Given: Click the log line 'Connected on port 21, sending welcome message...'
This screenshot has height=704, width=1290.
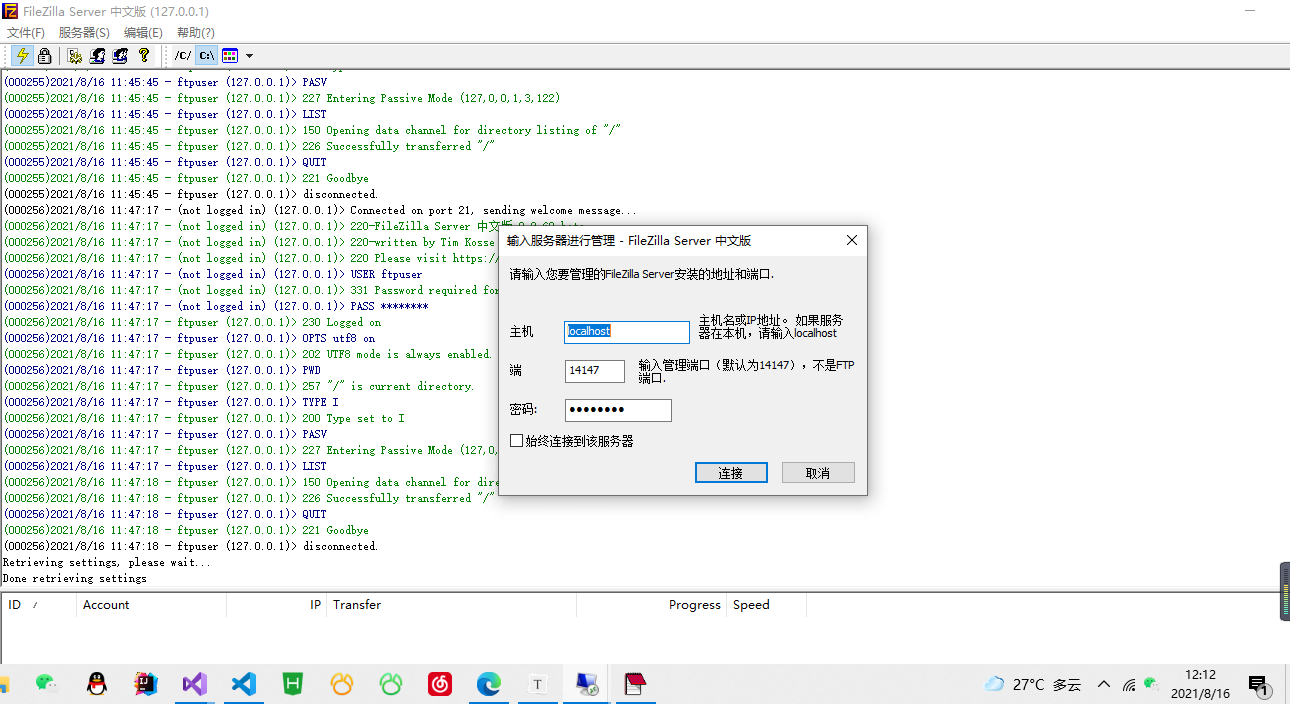Looking at the screenshot, I should [320, 210].
